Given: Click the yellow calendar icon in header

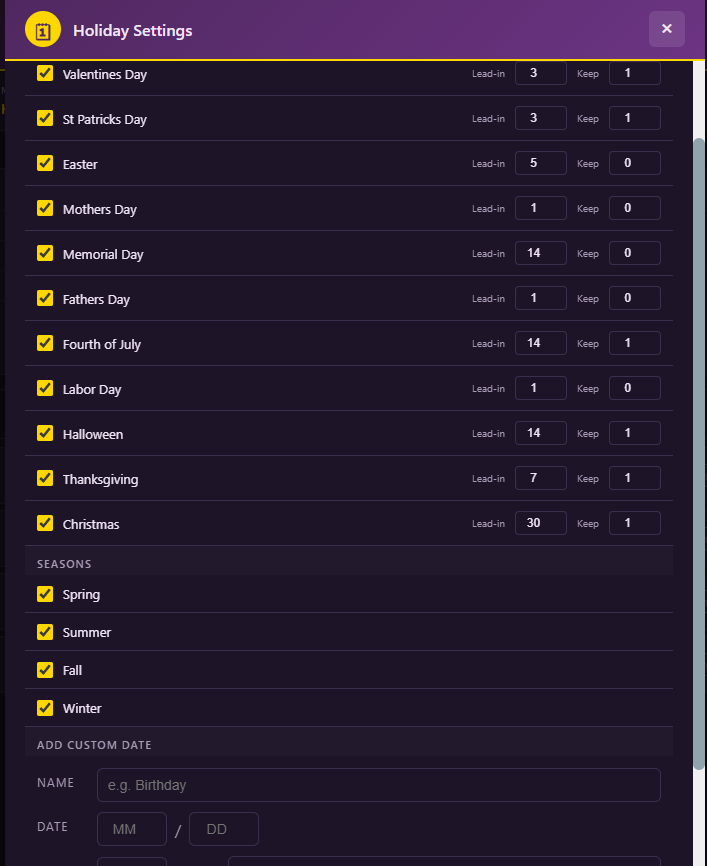Looking at the screenshot, I should tap(43, 29).
